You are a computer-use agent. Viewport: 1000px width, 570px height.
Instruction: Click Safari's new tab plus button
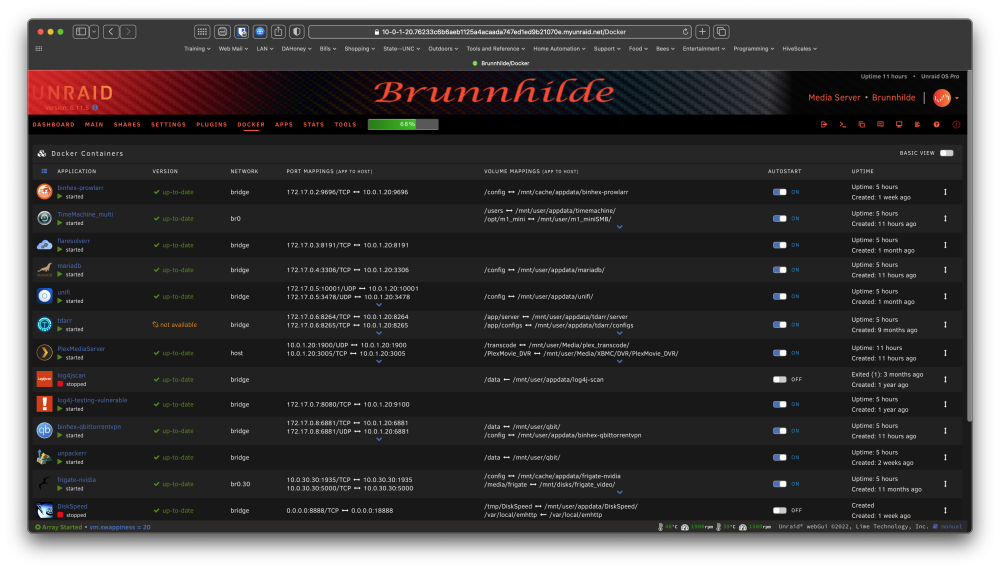tap(702, 31)
